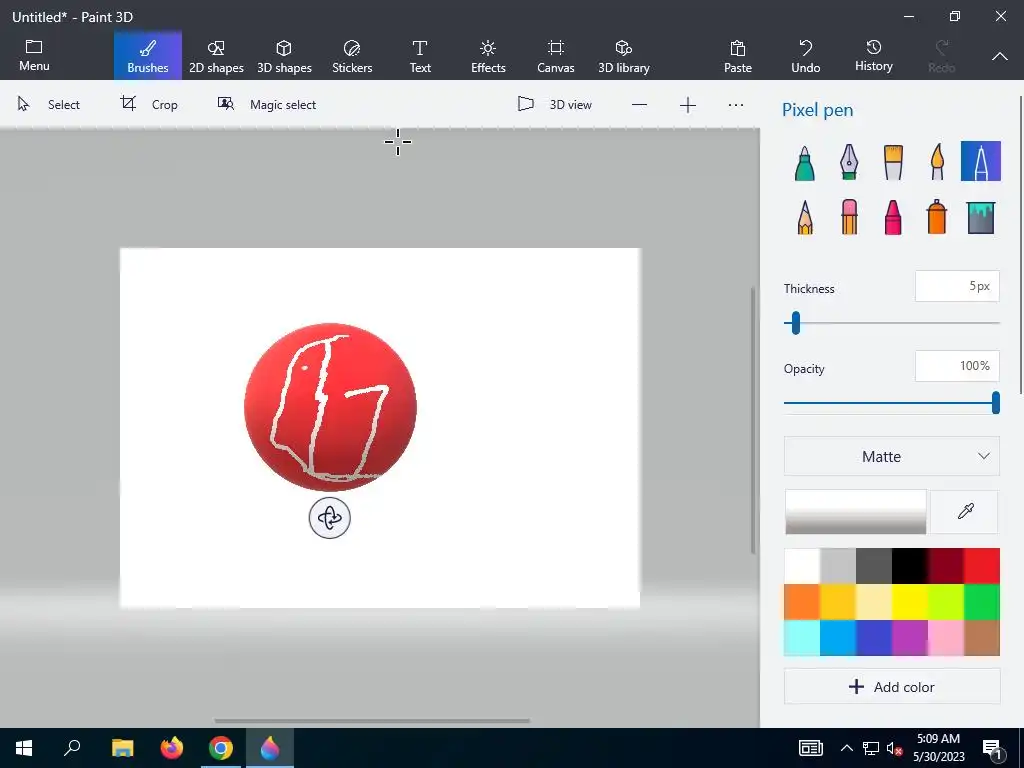
Task: Toggle 3D view
Action: click(x=554, y=104)
